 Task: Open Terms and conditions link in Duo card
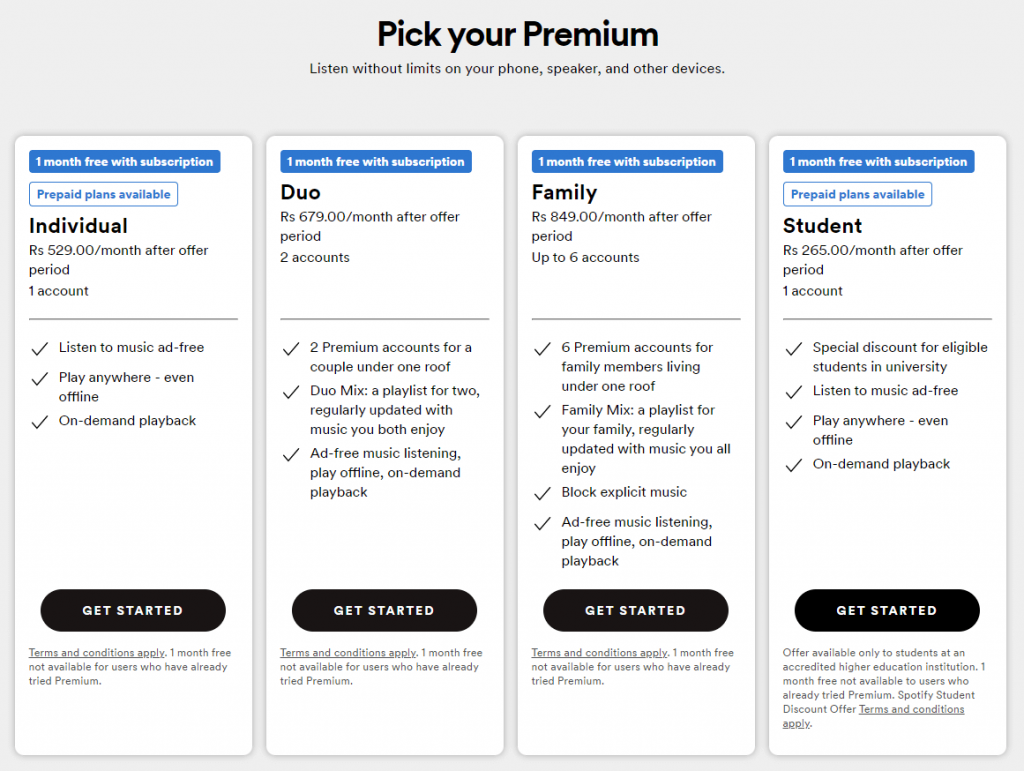tap(348, 653)
